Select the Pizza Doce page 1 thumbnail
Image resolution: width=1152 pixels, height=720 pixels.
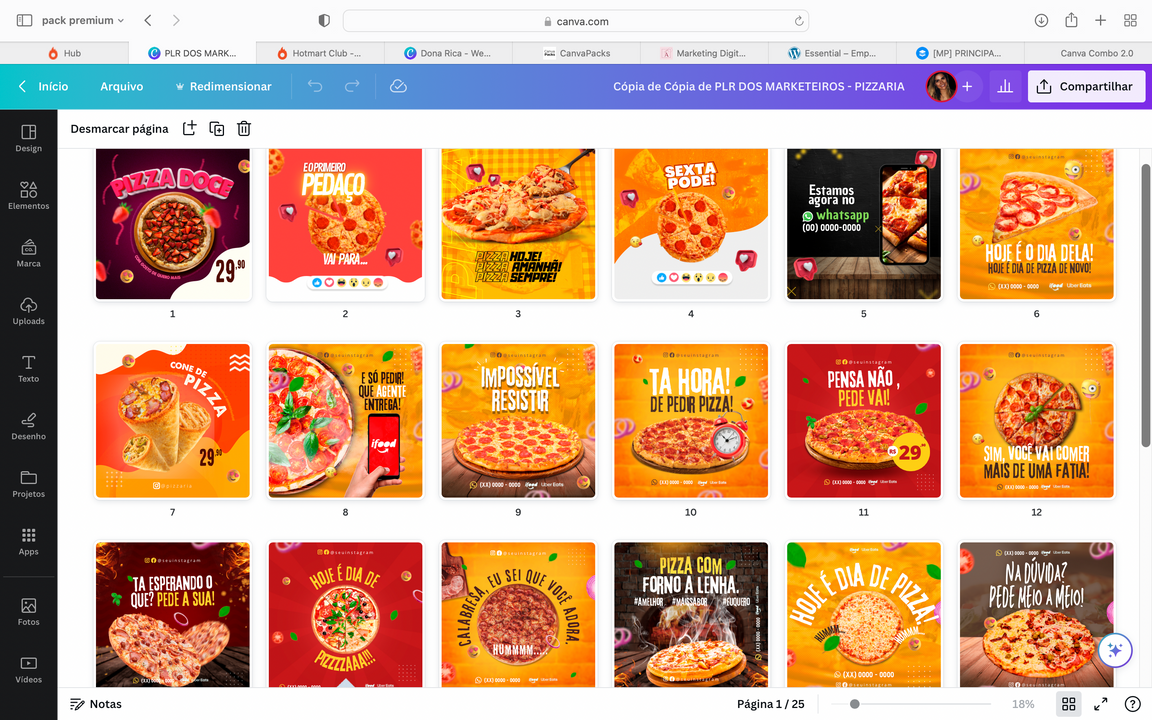[x=172, y=224]
